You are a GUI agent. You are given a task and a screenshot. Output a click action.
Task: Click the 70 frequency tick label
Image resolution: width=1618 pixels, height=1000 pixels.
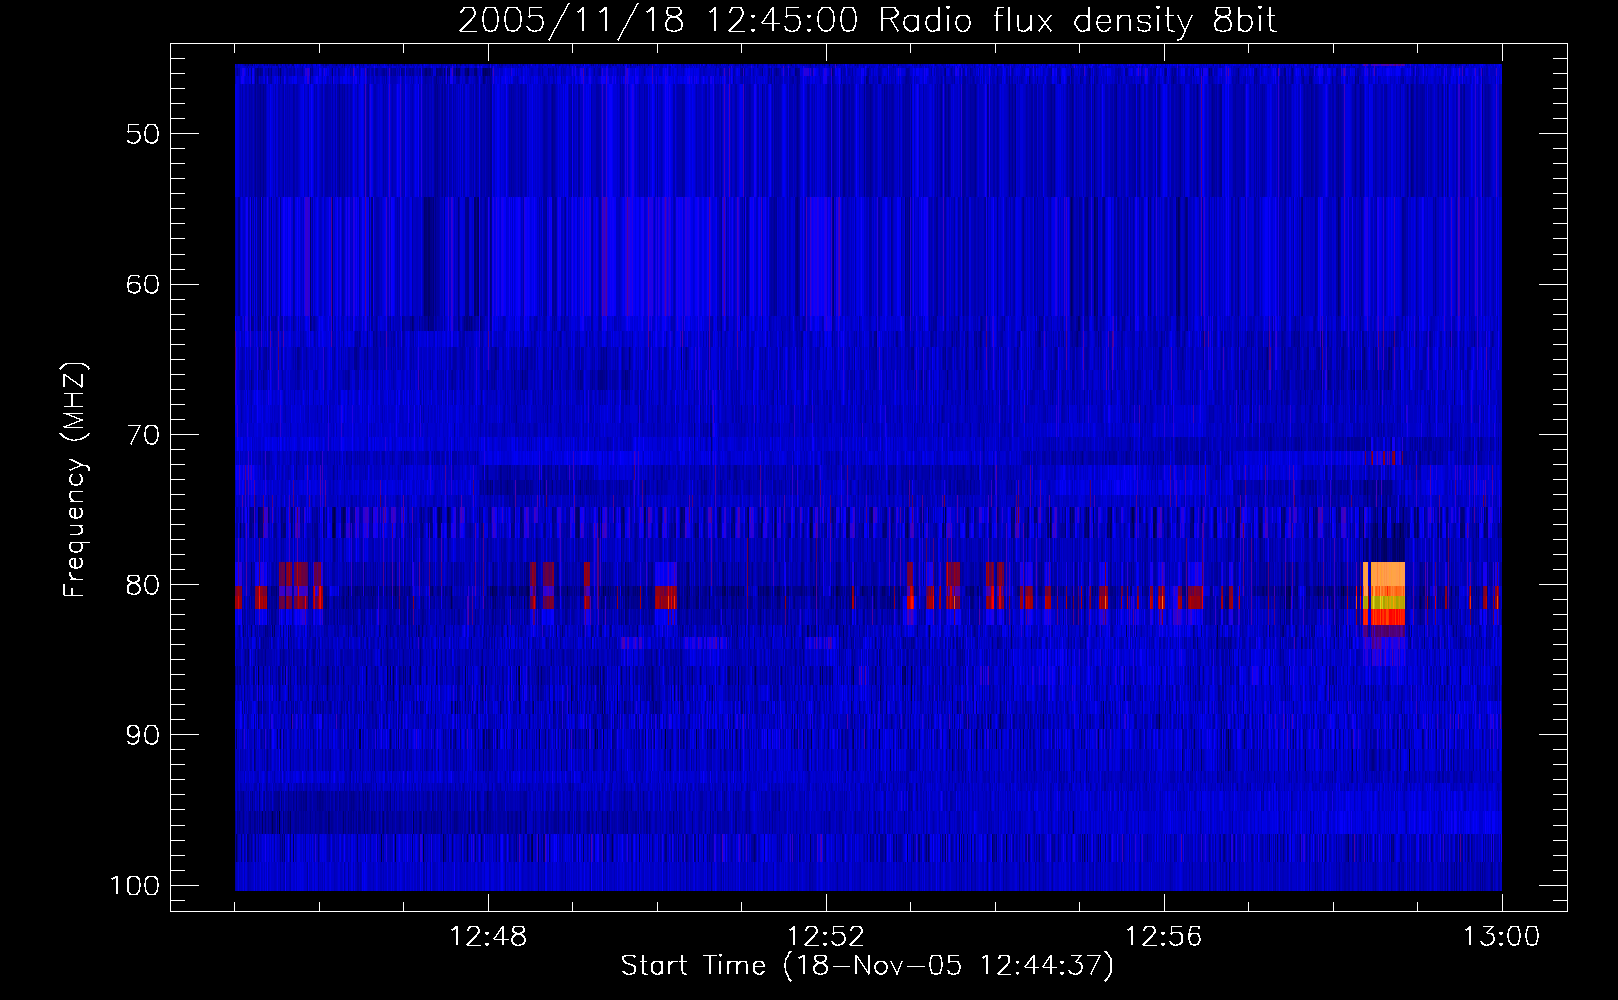click(x=143, y=435)
